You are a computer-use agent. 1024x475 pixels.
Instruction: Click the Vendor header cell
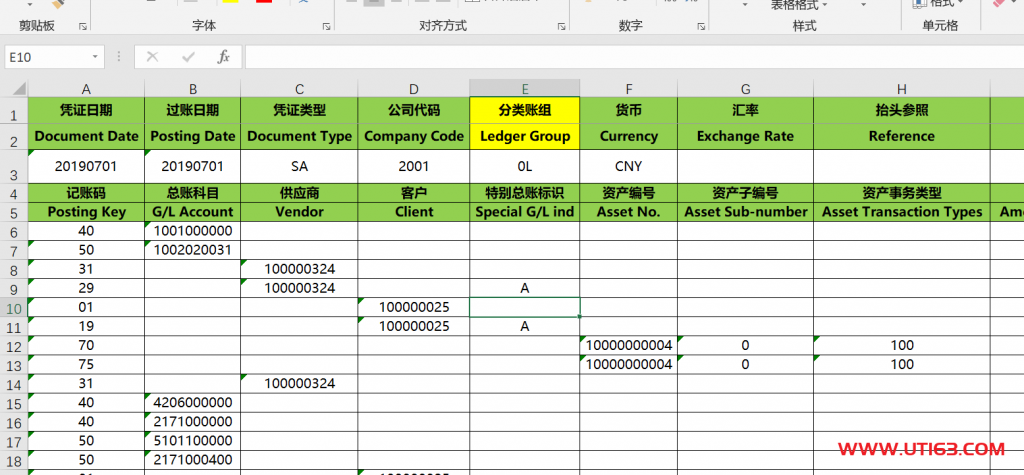[x=299, y=212]
